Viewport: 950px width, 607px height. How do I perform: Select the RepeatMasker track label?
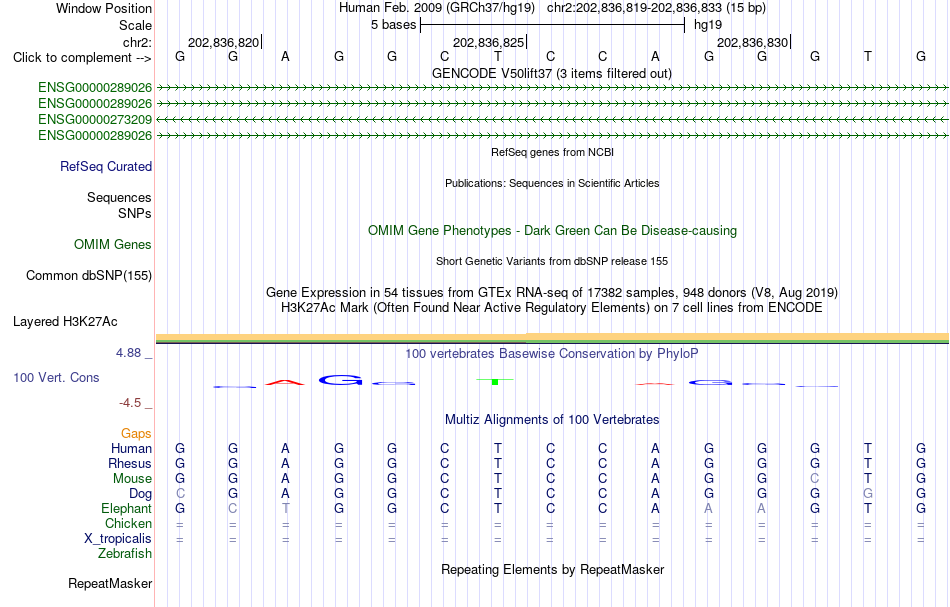pyautogui.click(x=110, y=583)
